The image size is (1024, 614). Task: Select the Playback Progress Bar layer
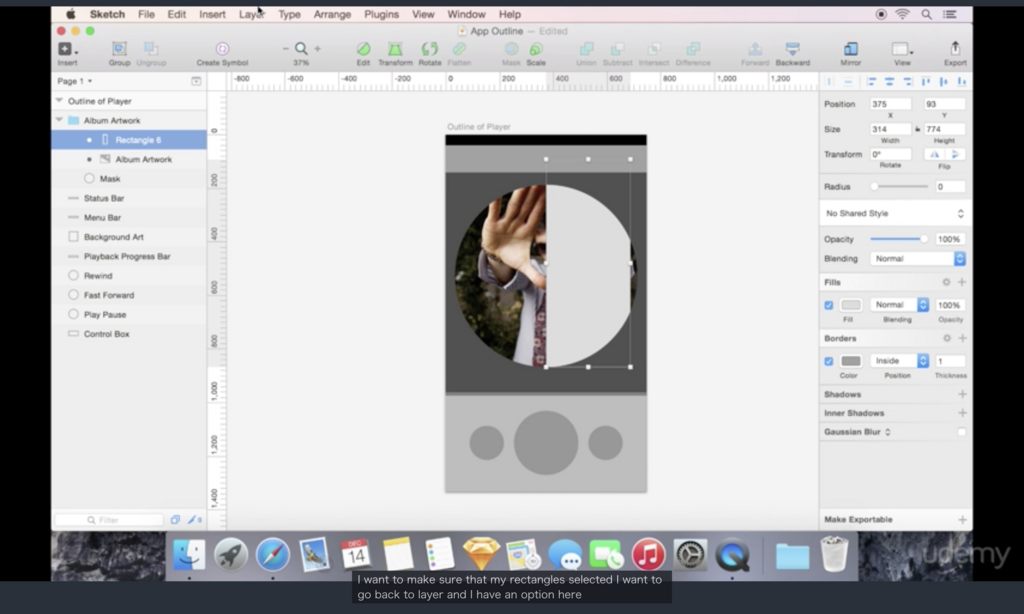tap(129, 256)
